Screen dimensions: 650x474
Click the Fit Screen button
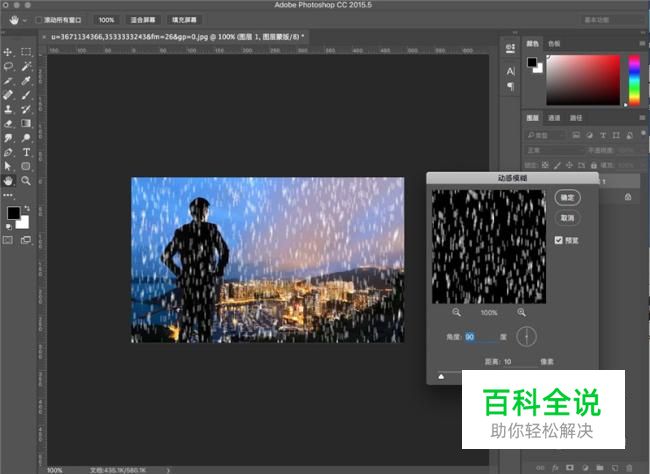(x=143, y=20)
